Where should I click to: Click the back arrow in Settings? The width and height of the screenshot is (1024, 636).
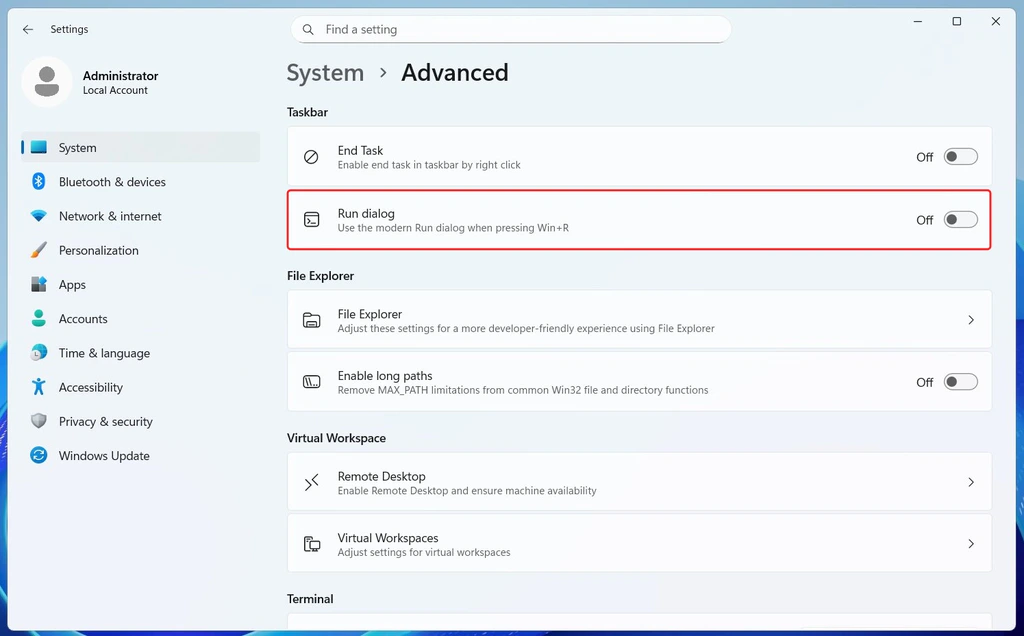coord(28,30)
